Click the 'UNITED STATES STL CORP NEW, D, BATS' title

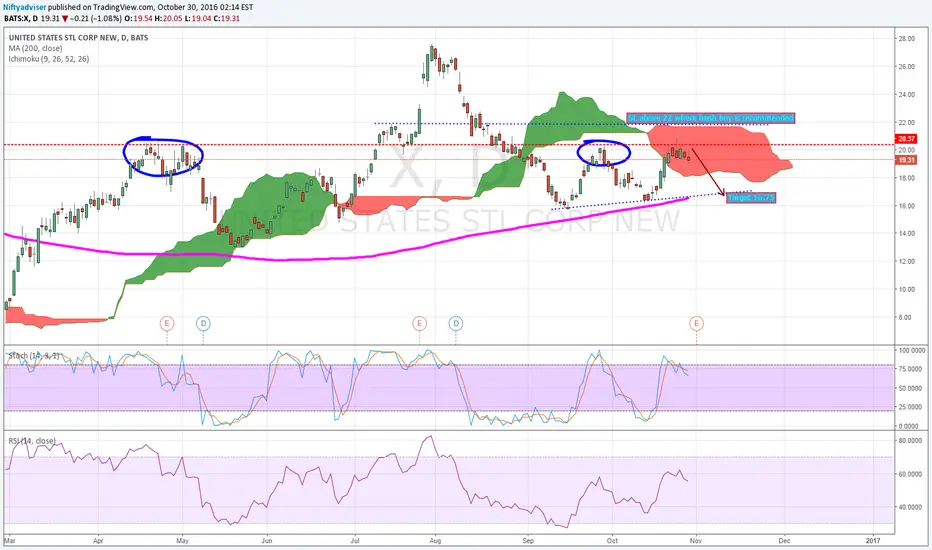coord(78,37)
